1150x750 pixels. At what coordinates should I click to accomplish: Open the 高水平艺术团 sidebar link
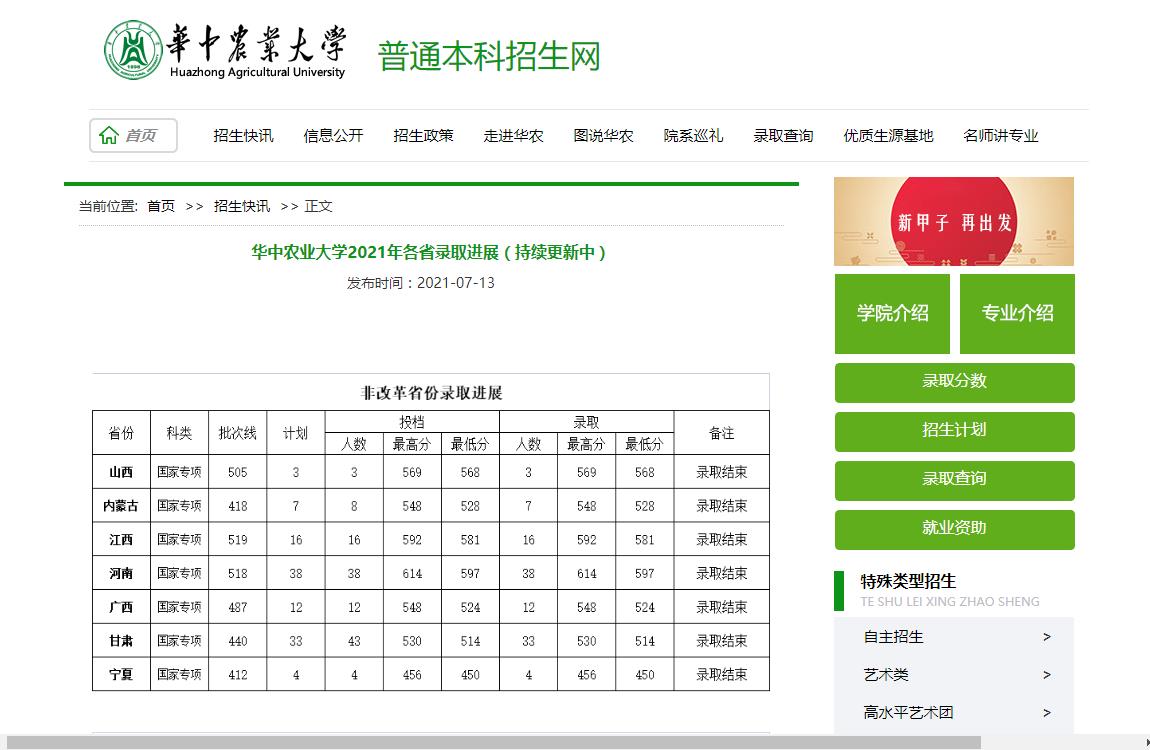click(908, 712)
